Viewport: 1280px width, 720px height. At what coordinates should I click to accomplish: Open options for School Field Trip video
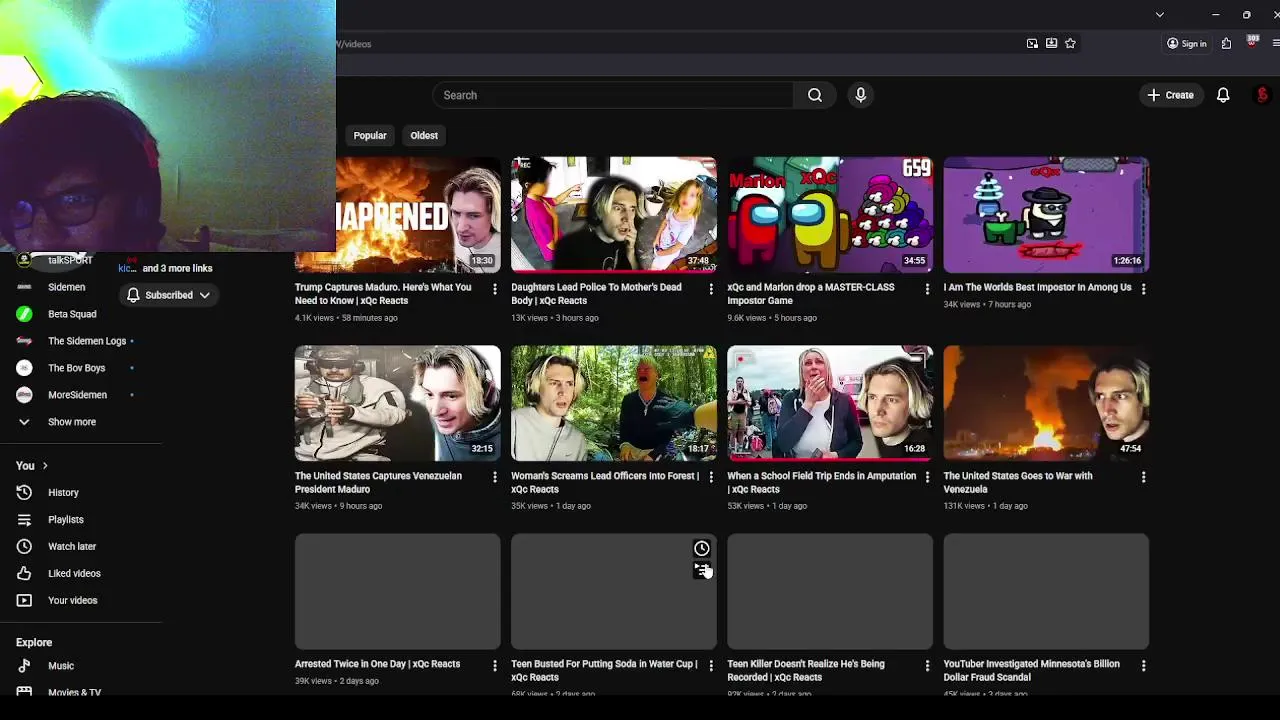point(927,478)
